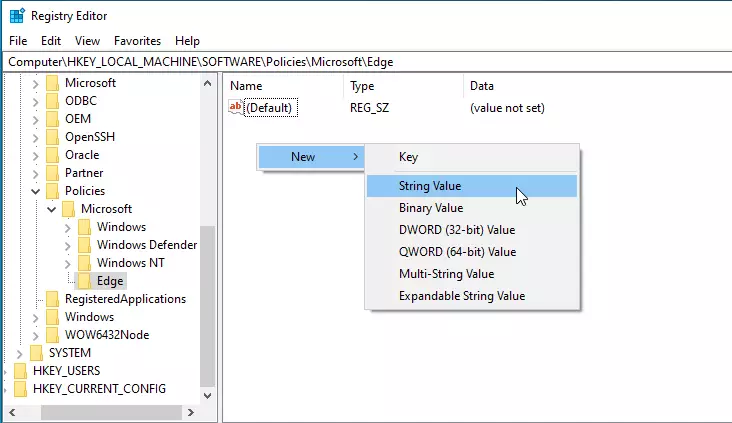Choose Key from the New submenu

point(472,157)
